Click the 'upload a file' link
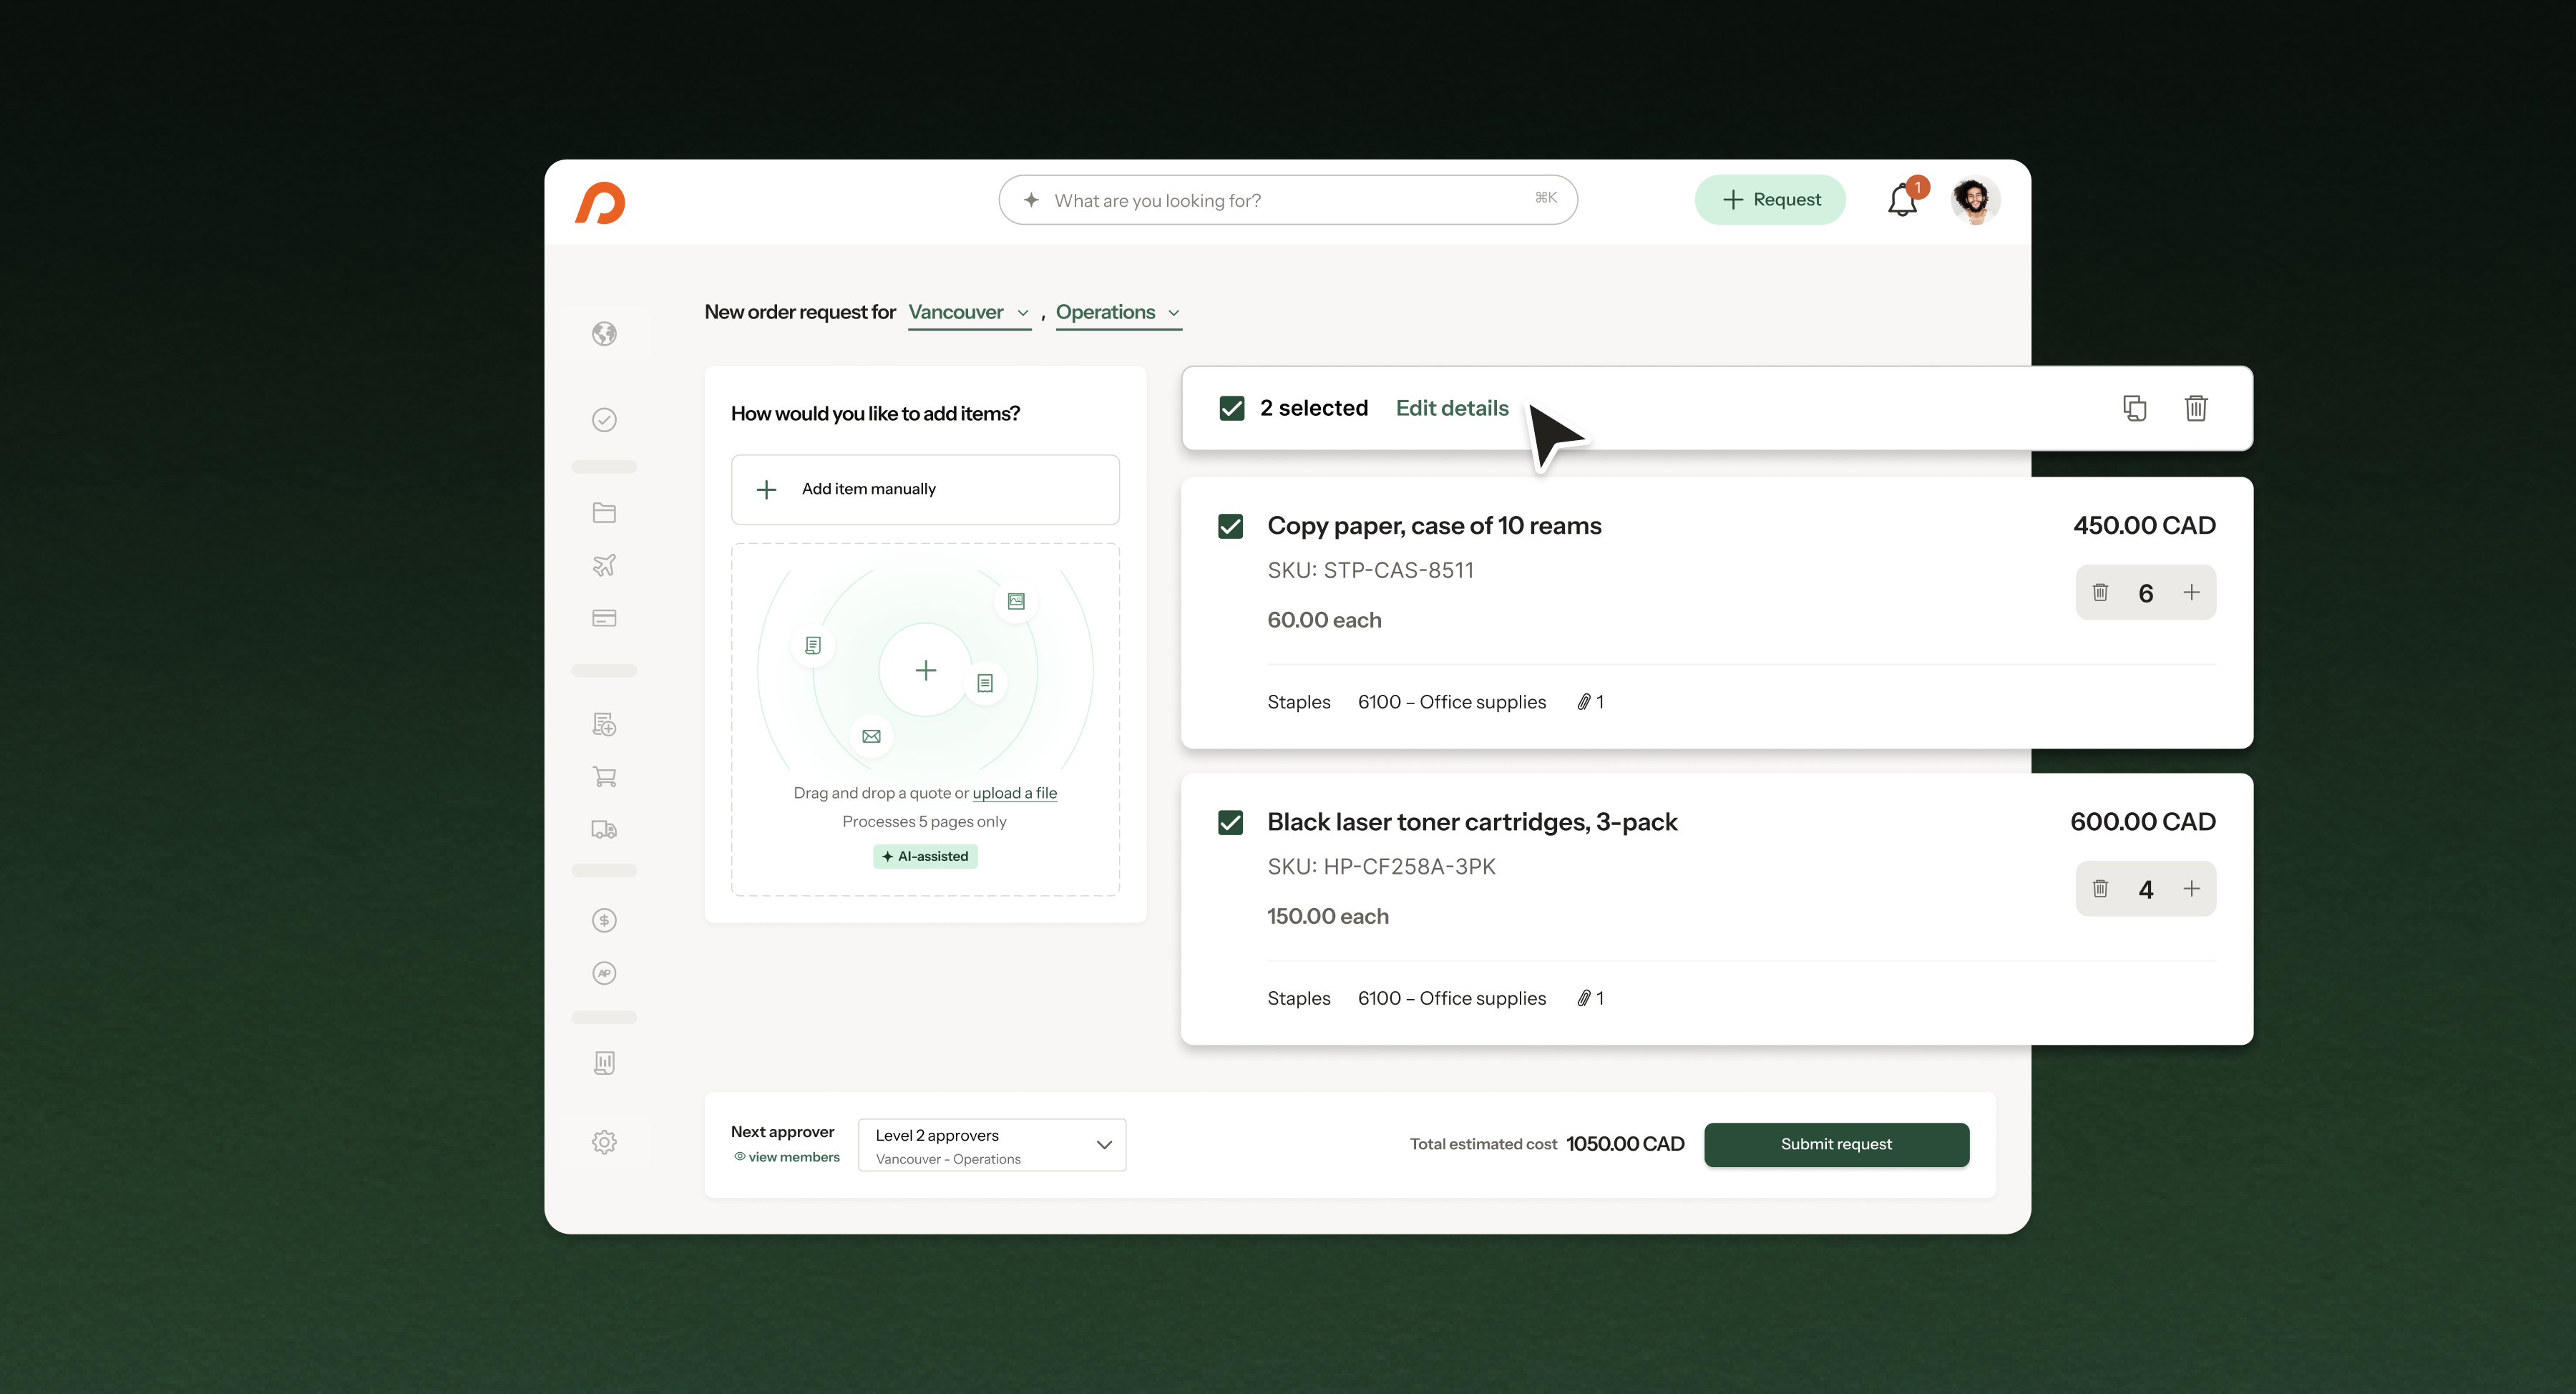 click(x=1014, y=793)
